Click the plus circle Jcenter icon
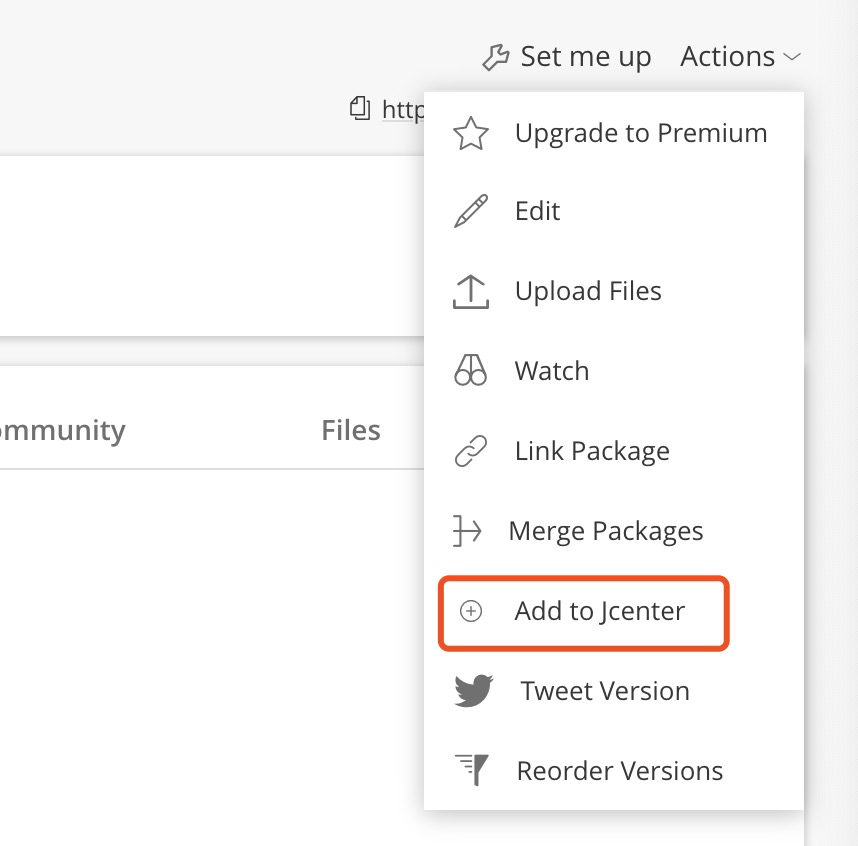 pos(471,611)
